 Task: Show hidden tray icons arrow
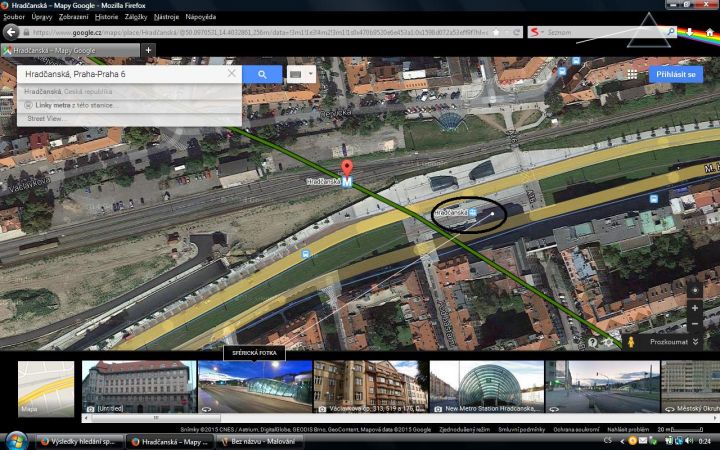point(622,441)
